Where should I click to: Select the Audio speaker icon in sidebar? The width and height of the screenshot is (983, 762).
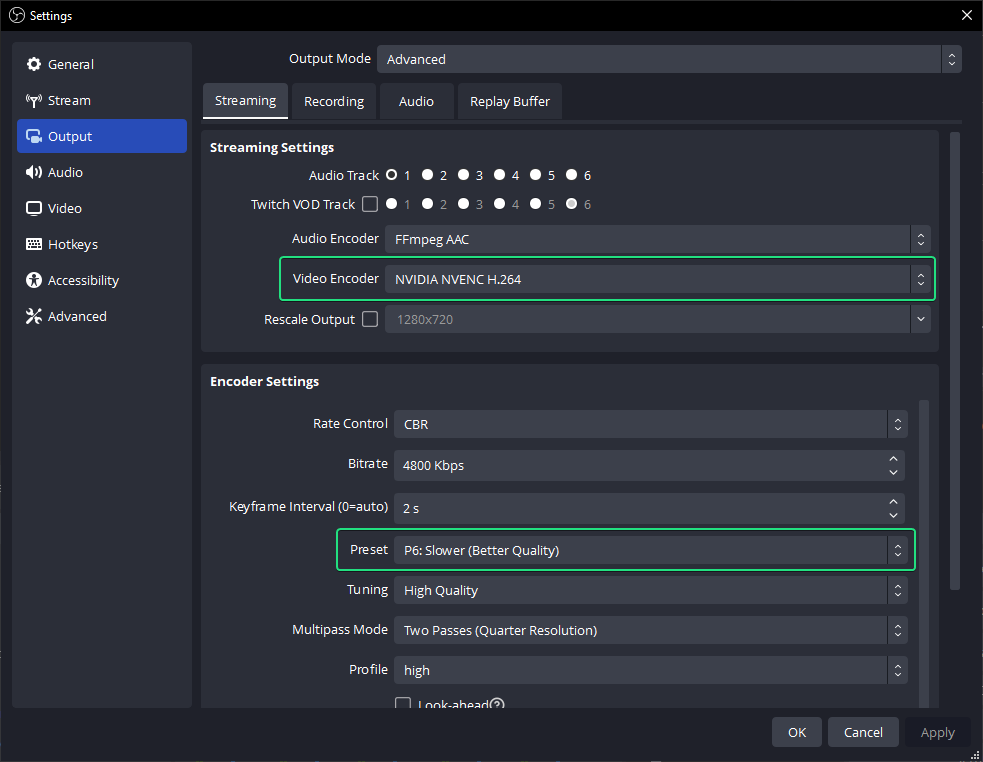point(34,172)
